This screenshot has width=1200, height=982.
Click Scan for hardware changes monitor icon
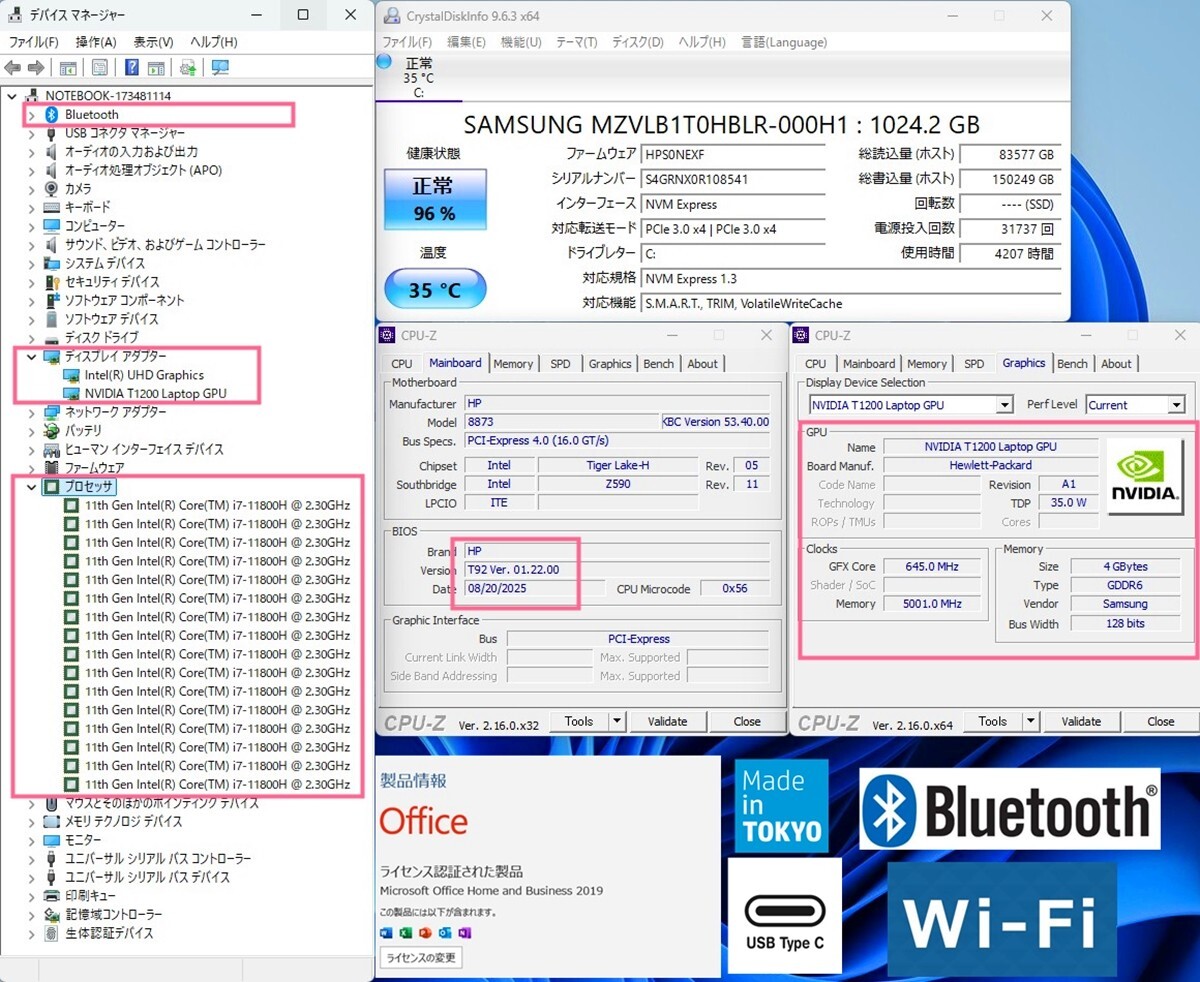[220, 67]
